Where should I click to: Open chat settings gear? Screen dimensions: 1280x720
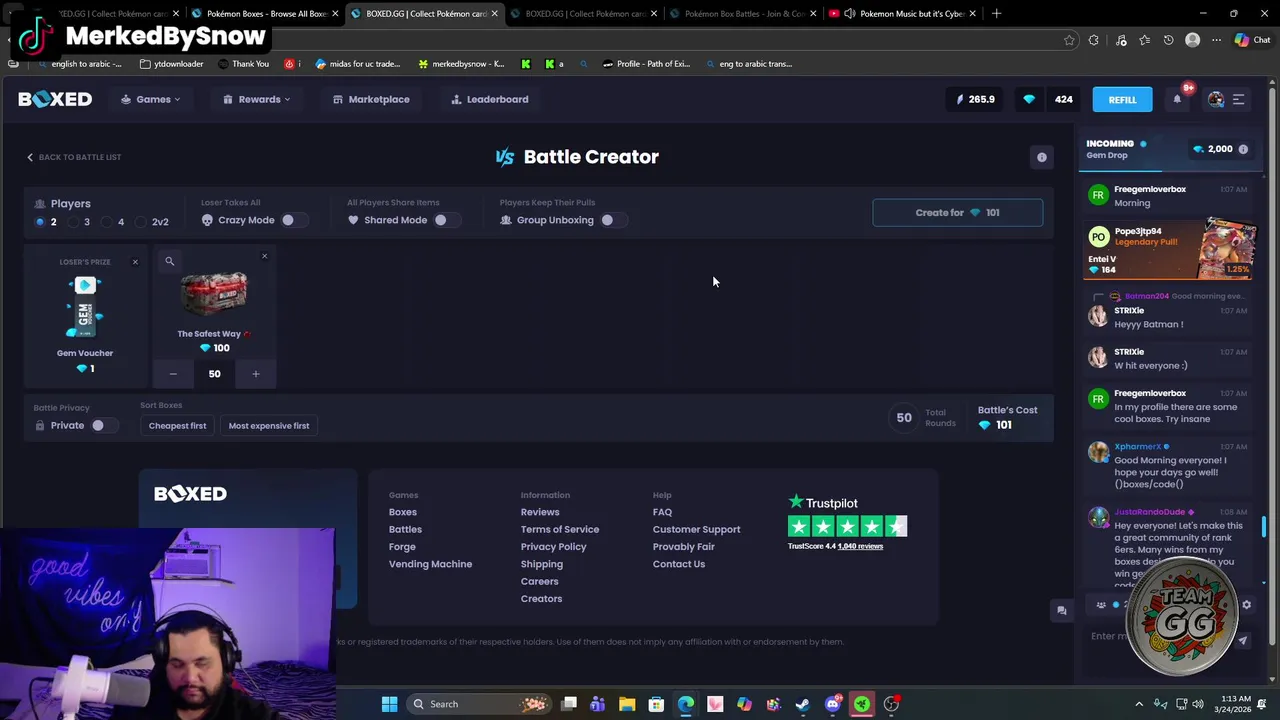pos(1246,605)
